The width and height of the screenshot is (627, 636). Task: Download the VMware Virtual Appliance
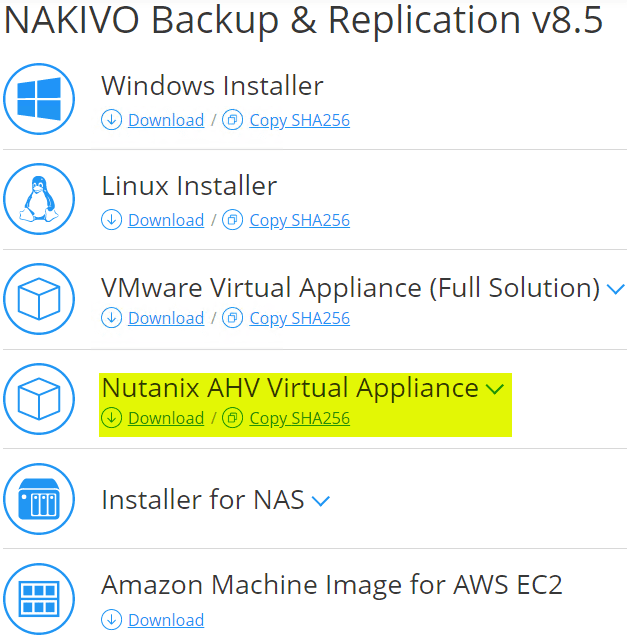165,318
